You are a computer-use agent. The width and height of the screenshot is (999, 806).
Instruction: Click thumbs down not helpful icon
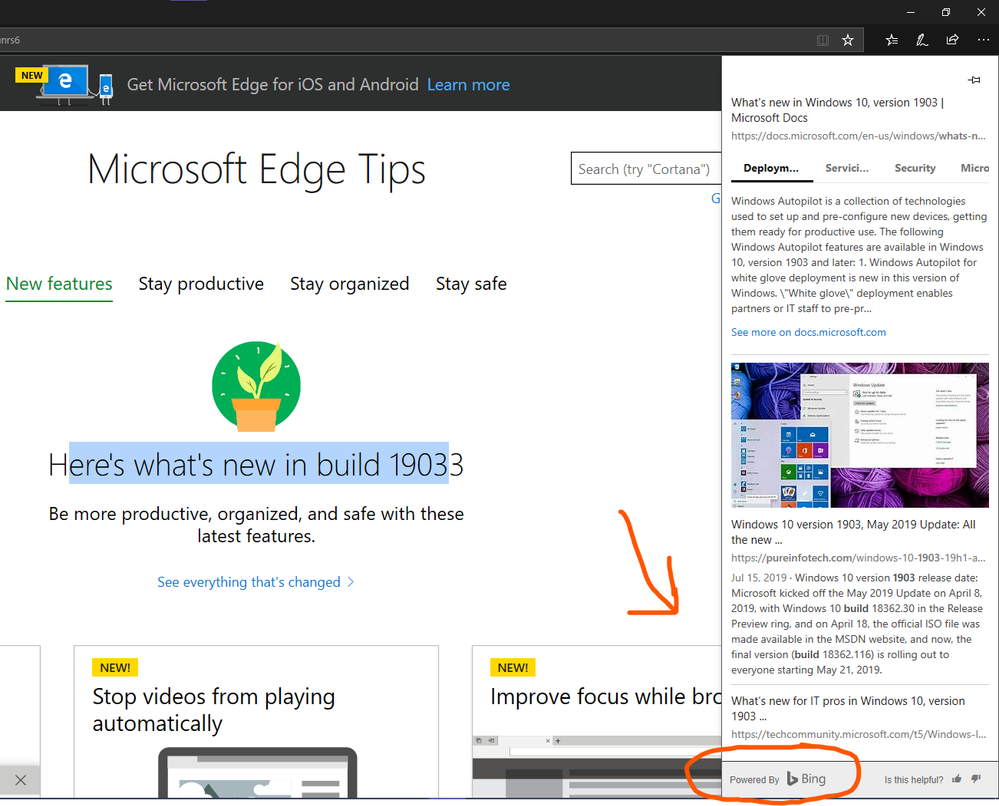(976, 779)
